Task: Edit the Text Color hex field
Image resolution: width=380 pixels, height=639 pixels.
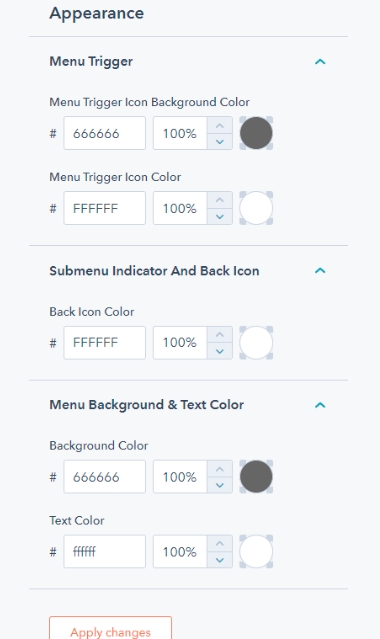Action: pos(104,552)
